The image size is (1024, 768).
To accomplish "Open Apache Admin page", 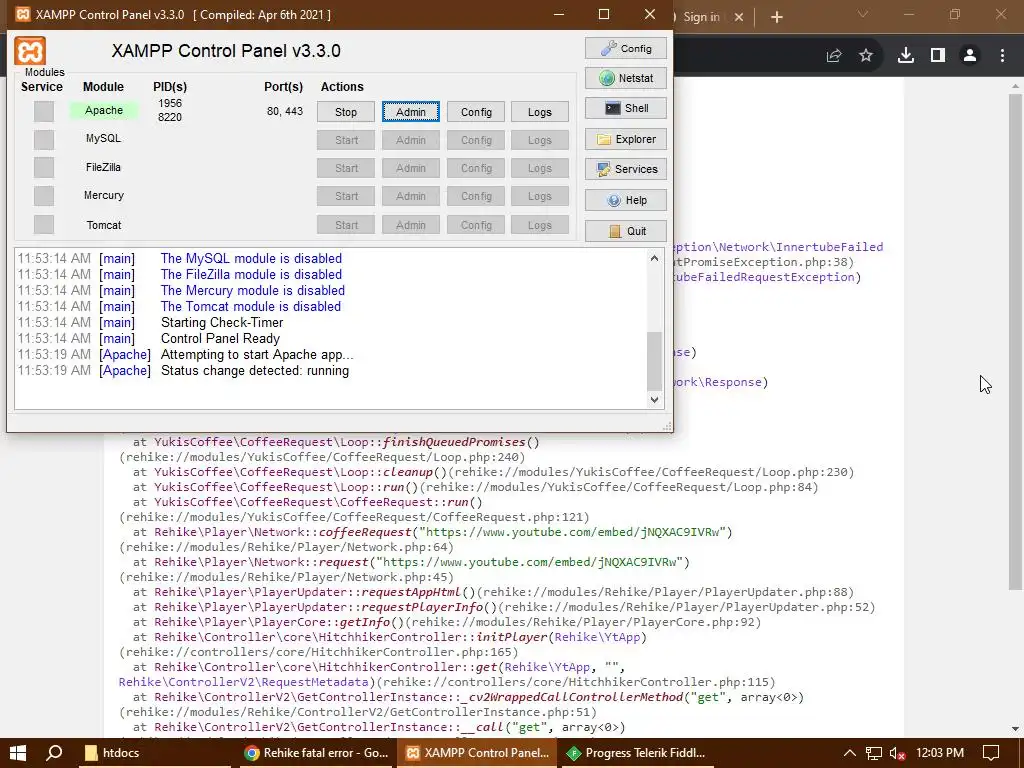I will [x=411, y=112].
